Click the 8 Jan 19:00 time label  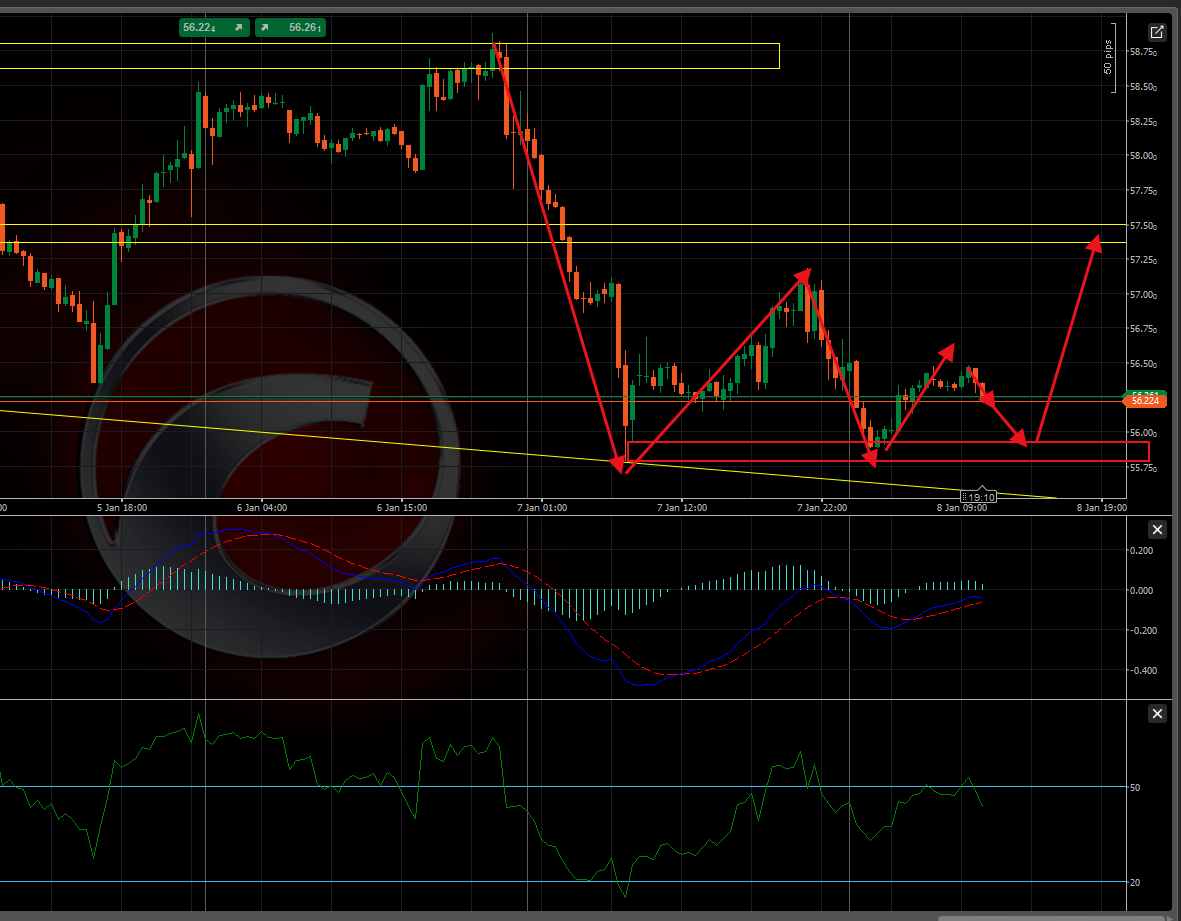click(1102, 508)
